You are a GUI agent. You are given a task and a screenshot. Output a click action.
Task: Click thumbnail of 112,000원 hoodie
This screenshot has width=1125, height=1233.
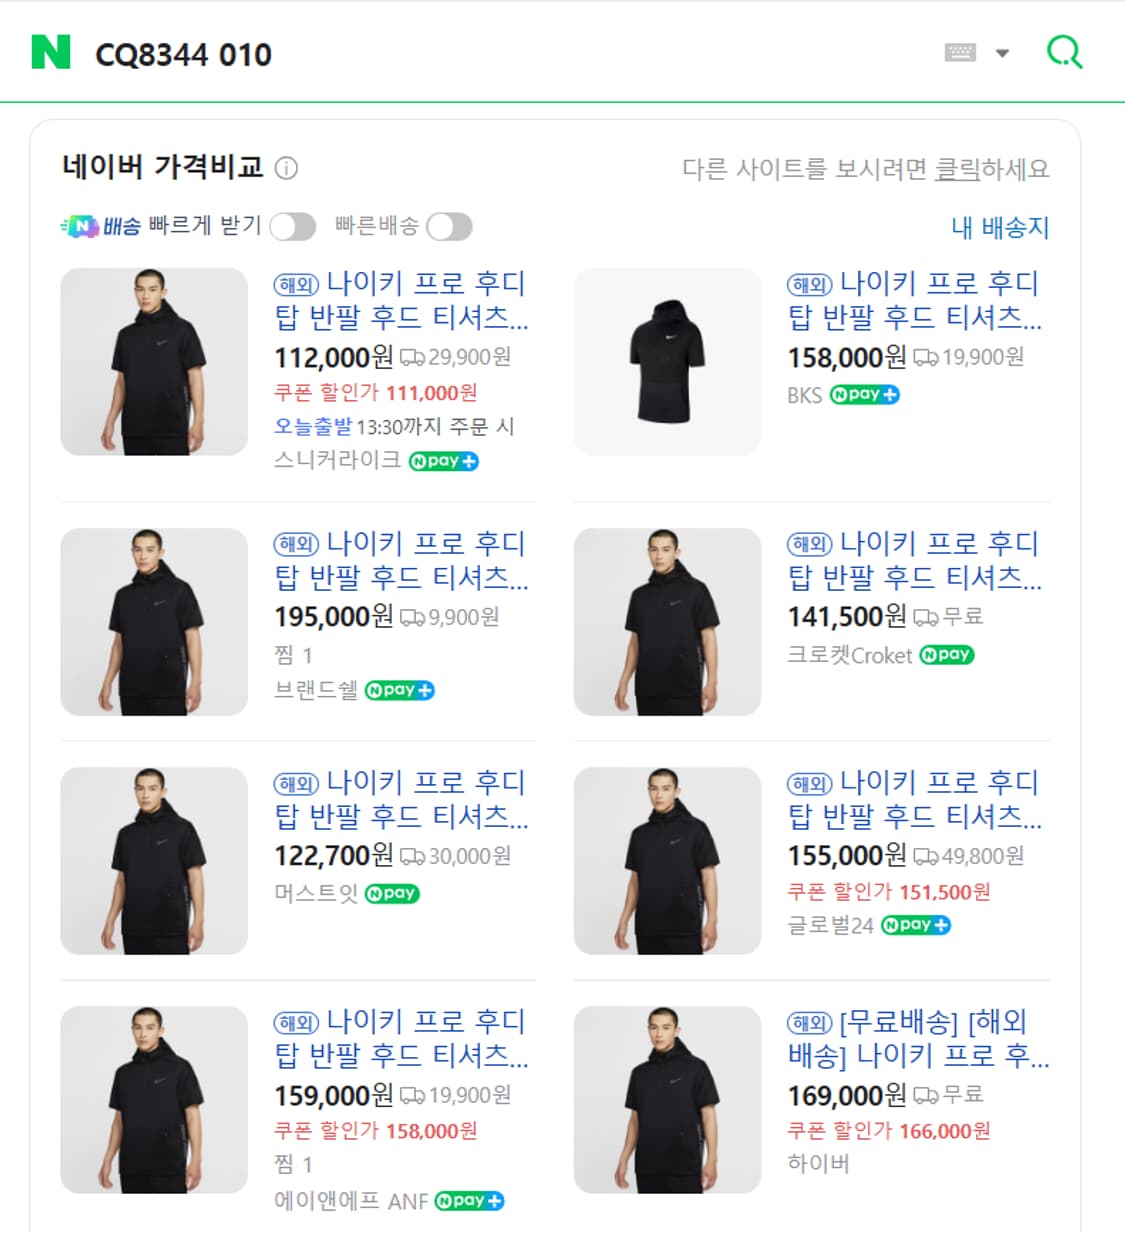154,362
